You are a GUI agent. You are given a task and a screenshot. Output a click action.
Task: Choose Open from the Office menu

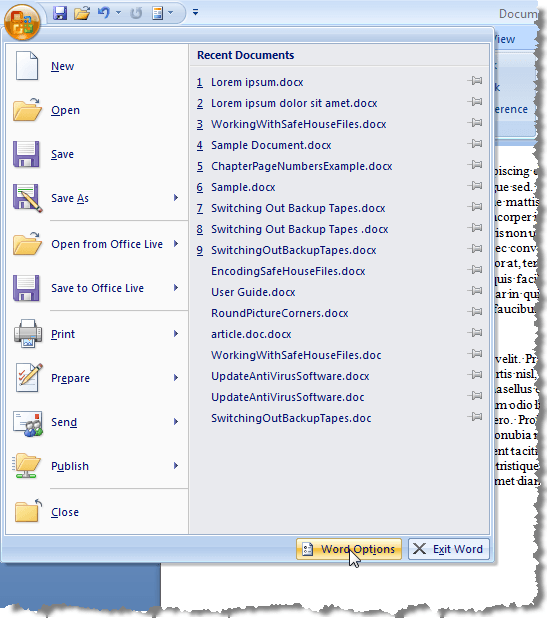(97, 110)
